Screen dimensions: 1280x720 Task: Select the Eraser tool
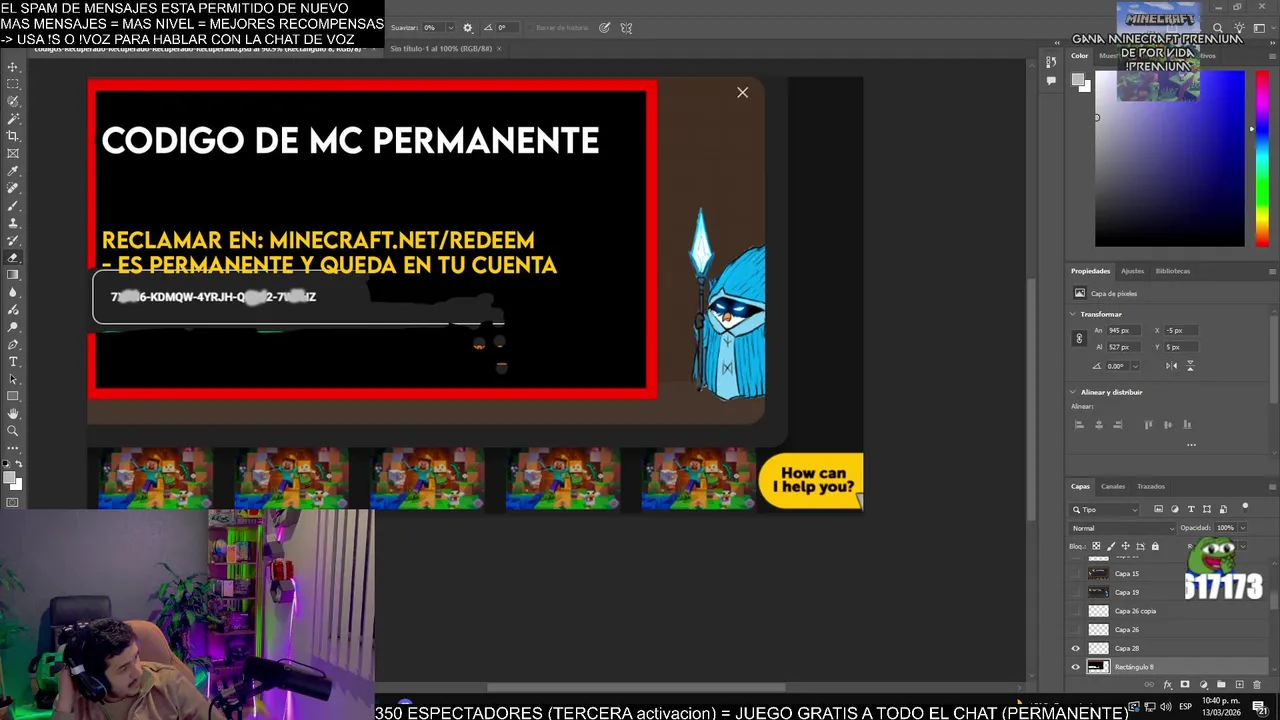click(13, 258)
